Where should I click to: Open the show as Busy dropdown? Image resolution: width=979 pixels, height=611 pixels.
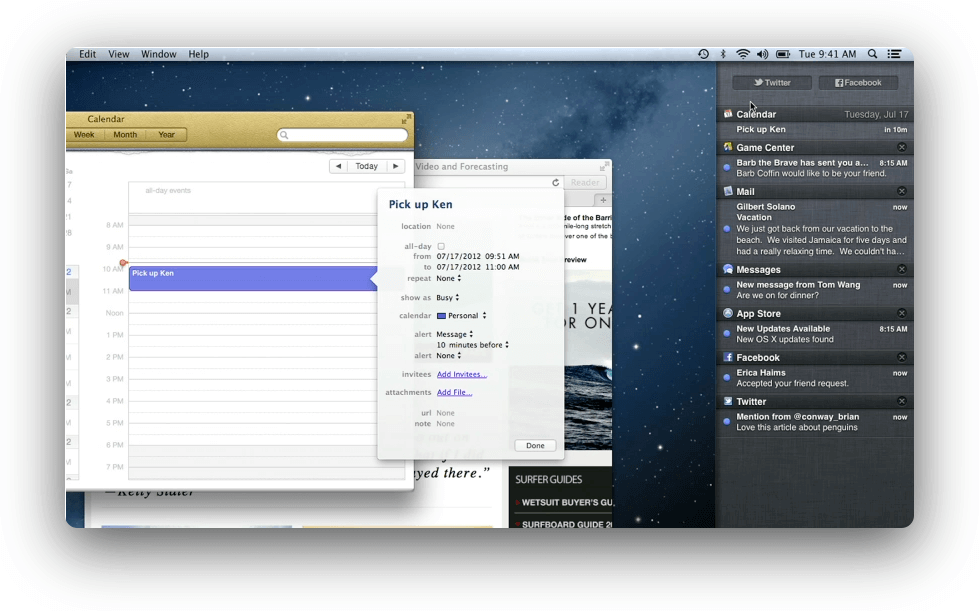coord(448,298)
